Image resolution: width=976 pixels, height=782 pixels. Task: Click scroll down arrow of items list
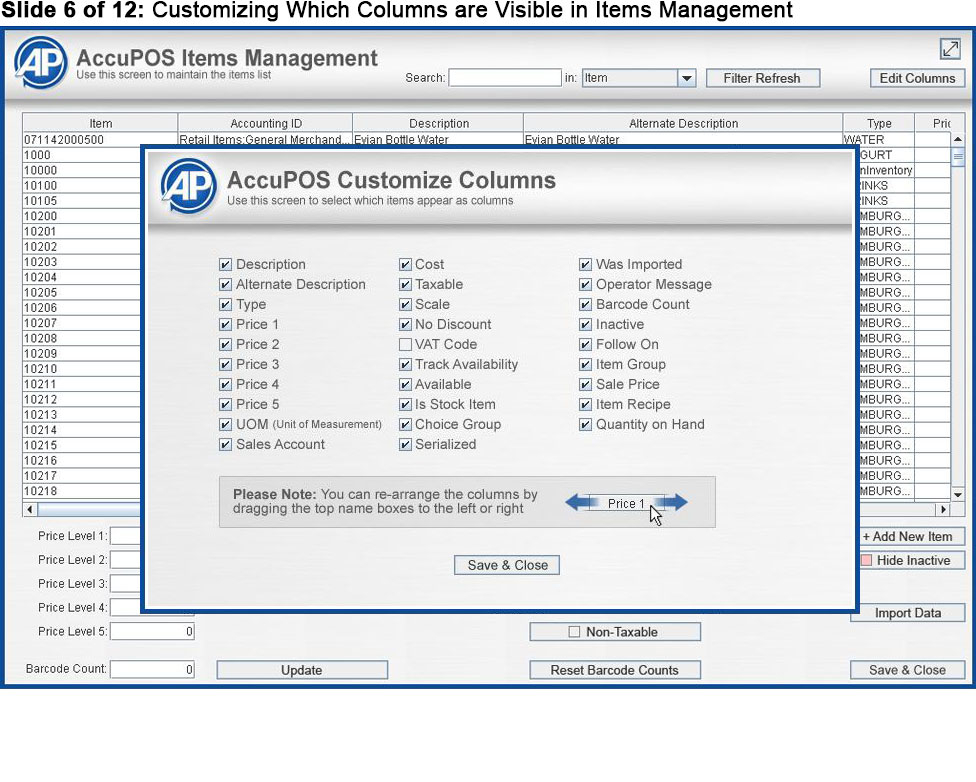pyautogui.click(x=958, y=495)
